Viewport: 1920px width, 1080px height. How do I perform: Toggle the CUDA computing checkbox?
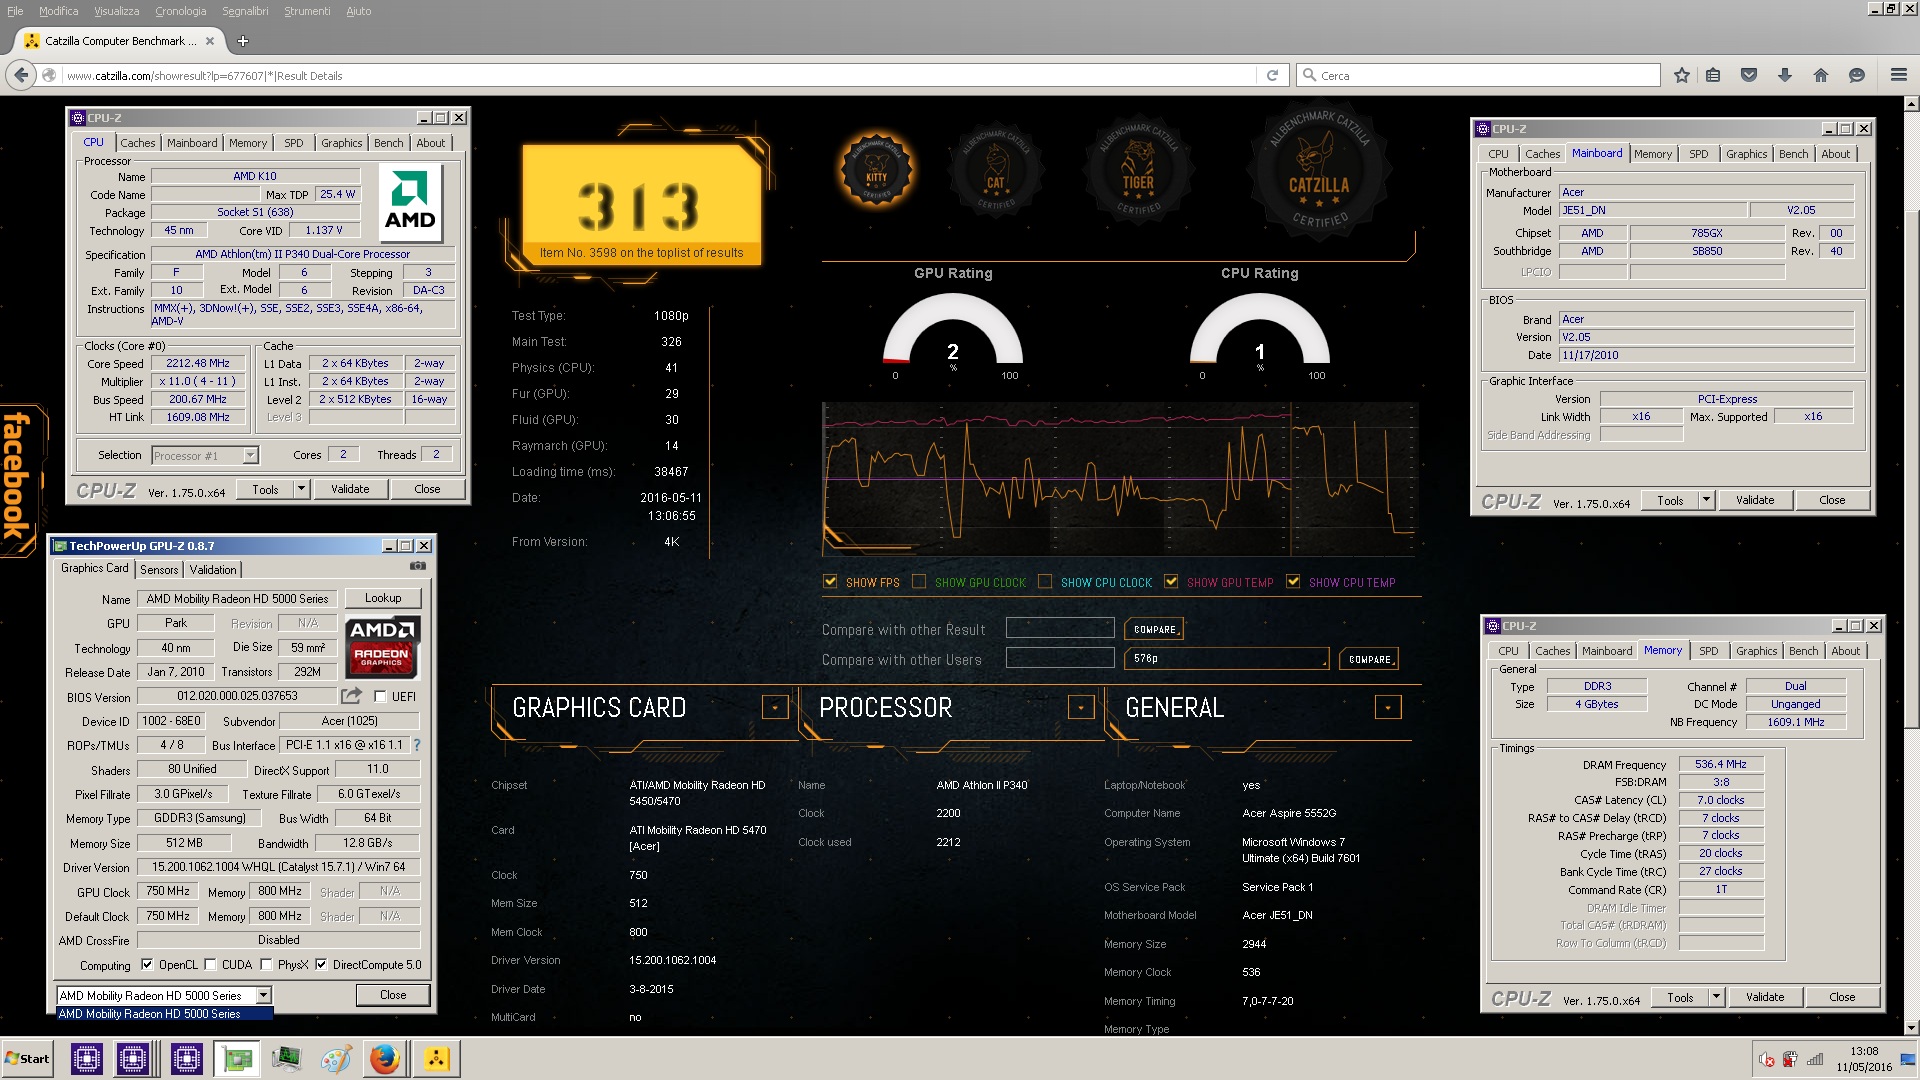(210, 965)
